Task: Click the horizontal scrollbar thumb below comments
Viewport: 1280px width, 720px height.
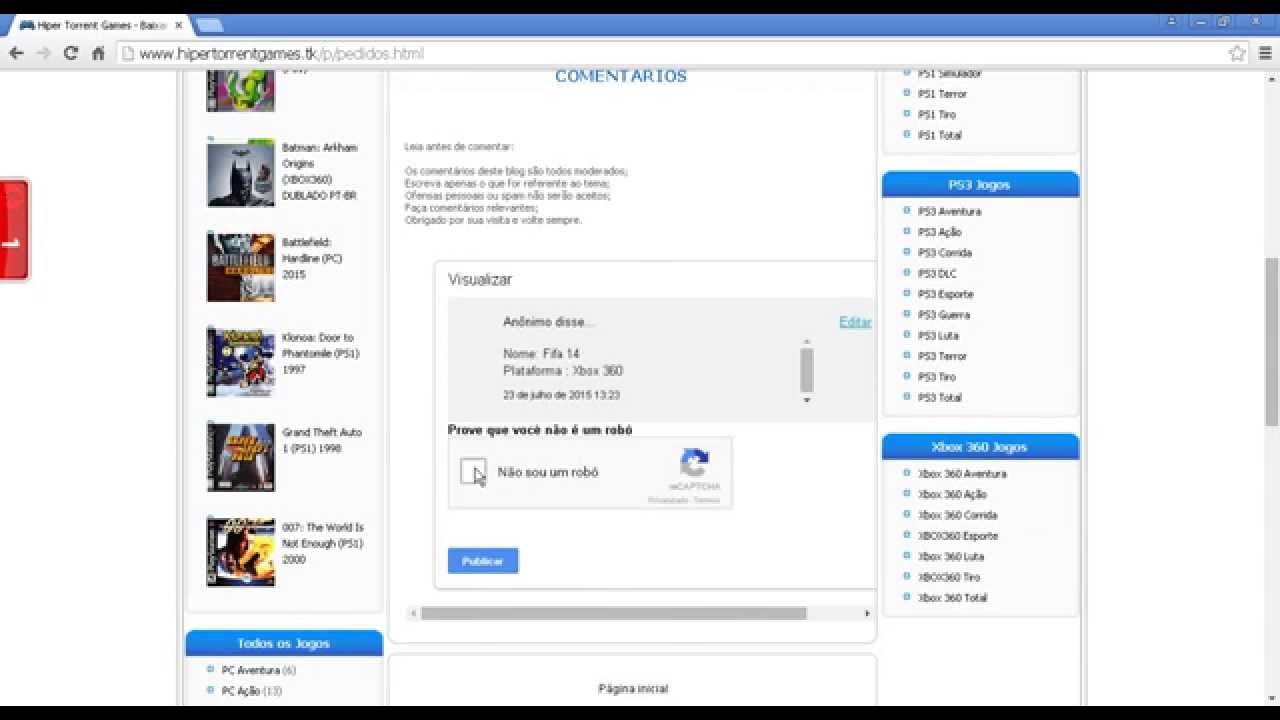Action: pos(613,613)
